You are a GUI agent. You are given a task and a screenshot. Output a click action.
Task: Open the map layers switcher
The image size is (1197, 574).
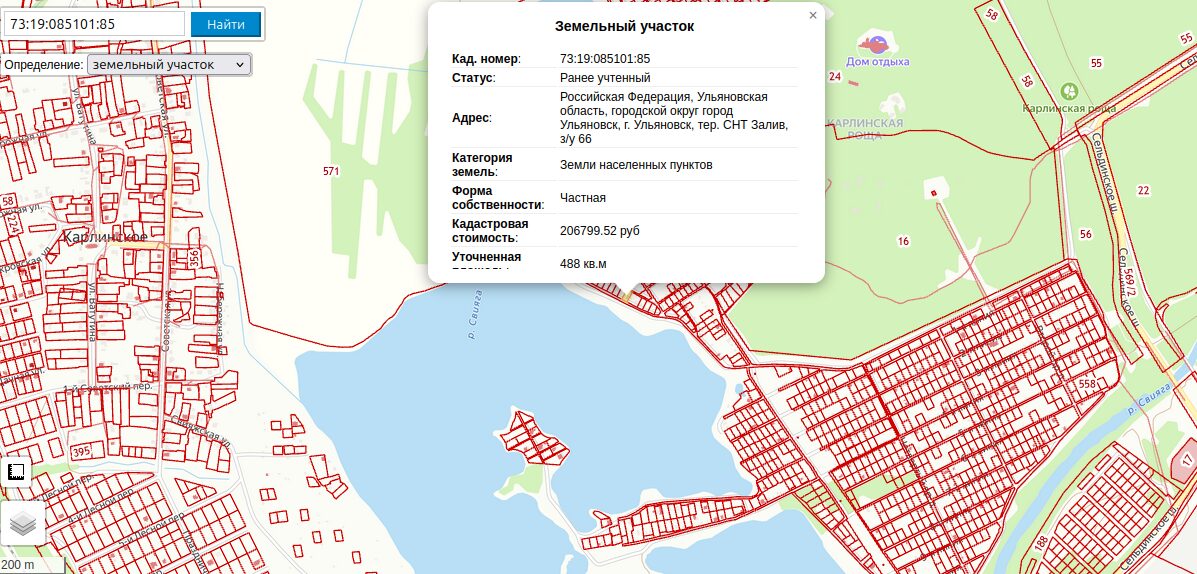22,523
